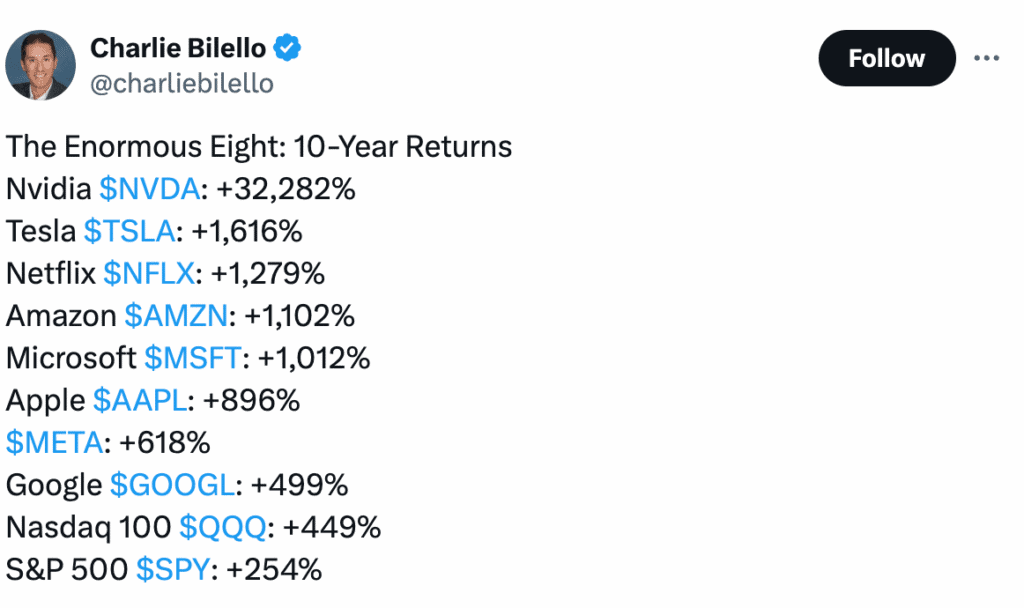
Task: Click the Apple +896% return text
Action: point(251,400)
